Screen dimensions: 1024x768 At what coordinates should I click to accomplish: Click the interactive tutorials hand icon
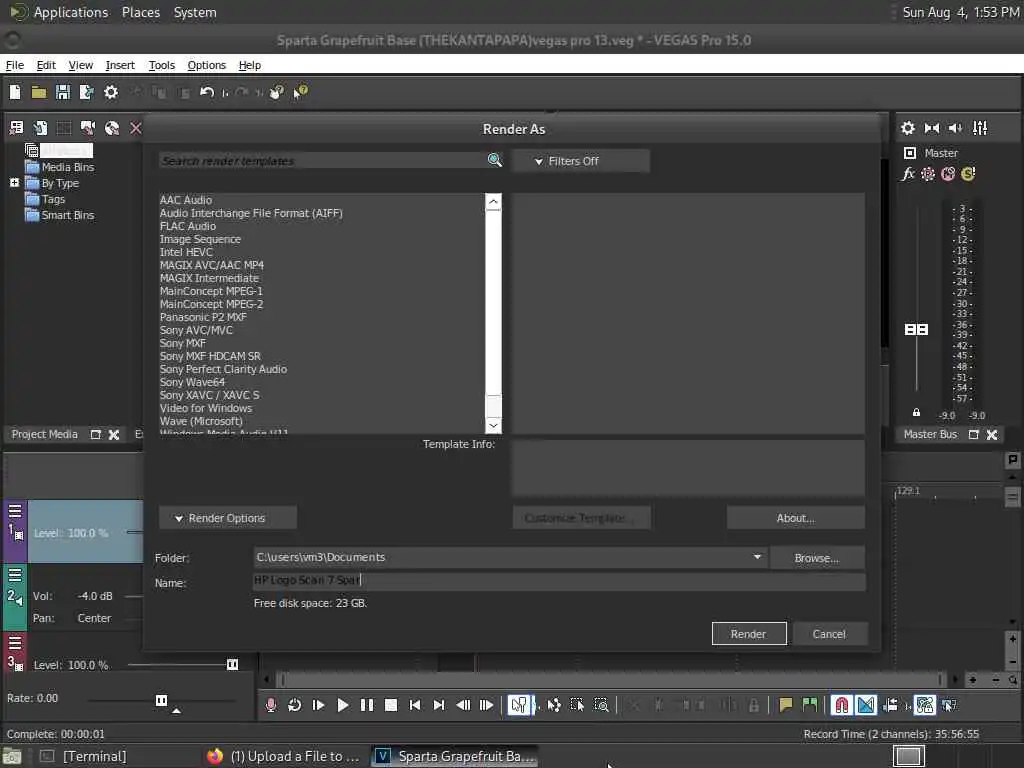pos(277,92)
